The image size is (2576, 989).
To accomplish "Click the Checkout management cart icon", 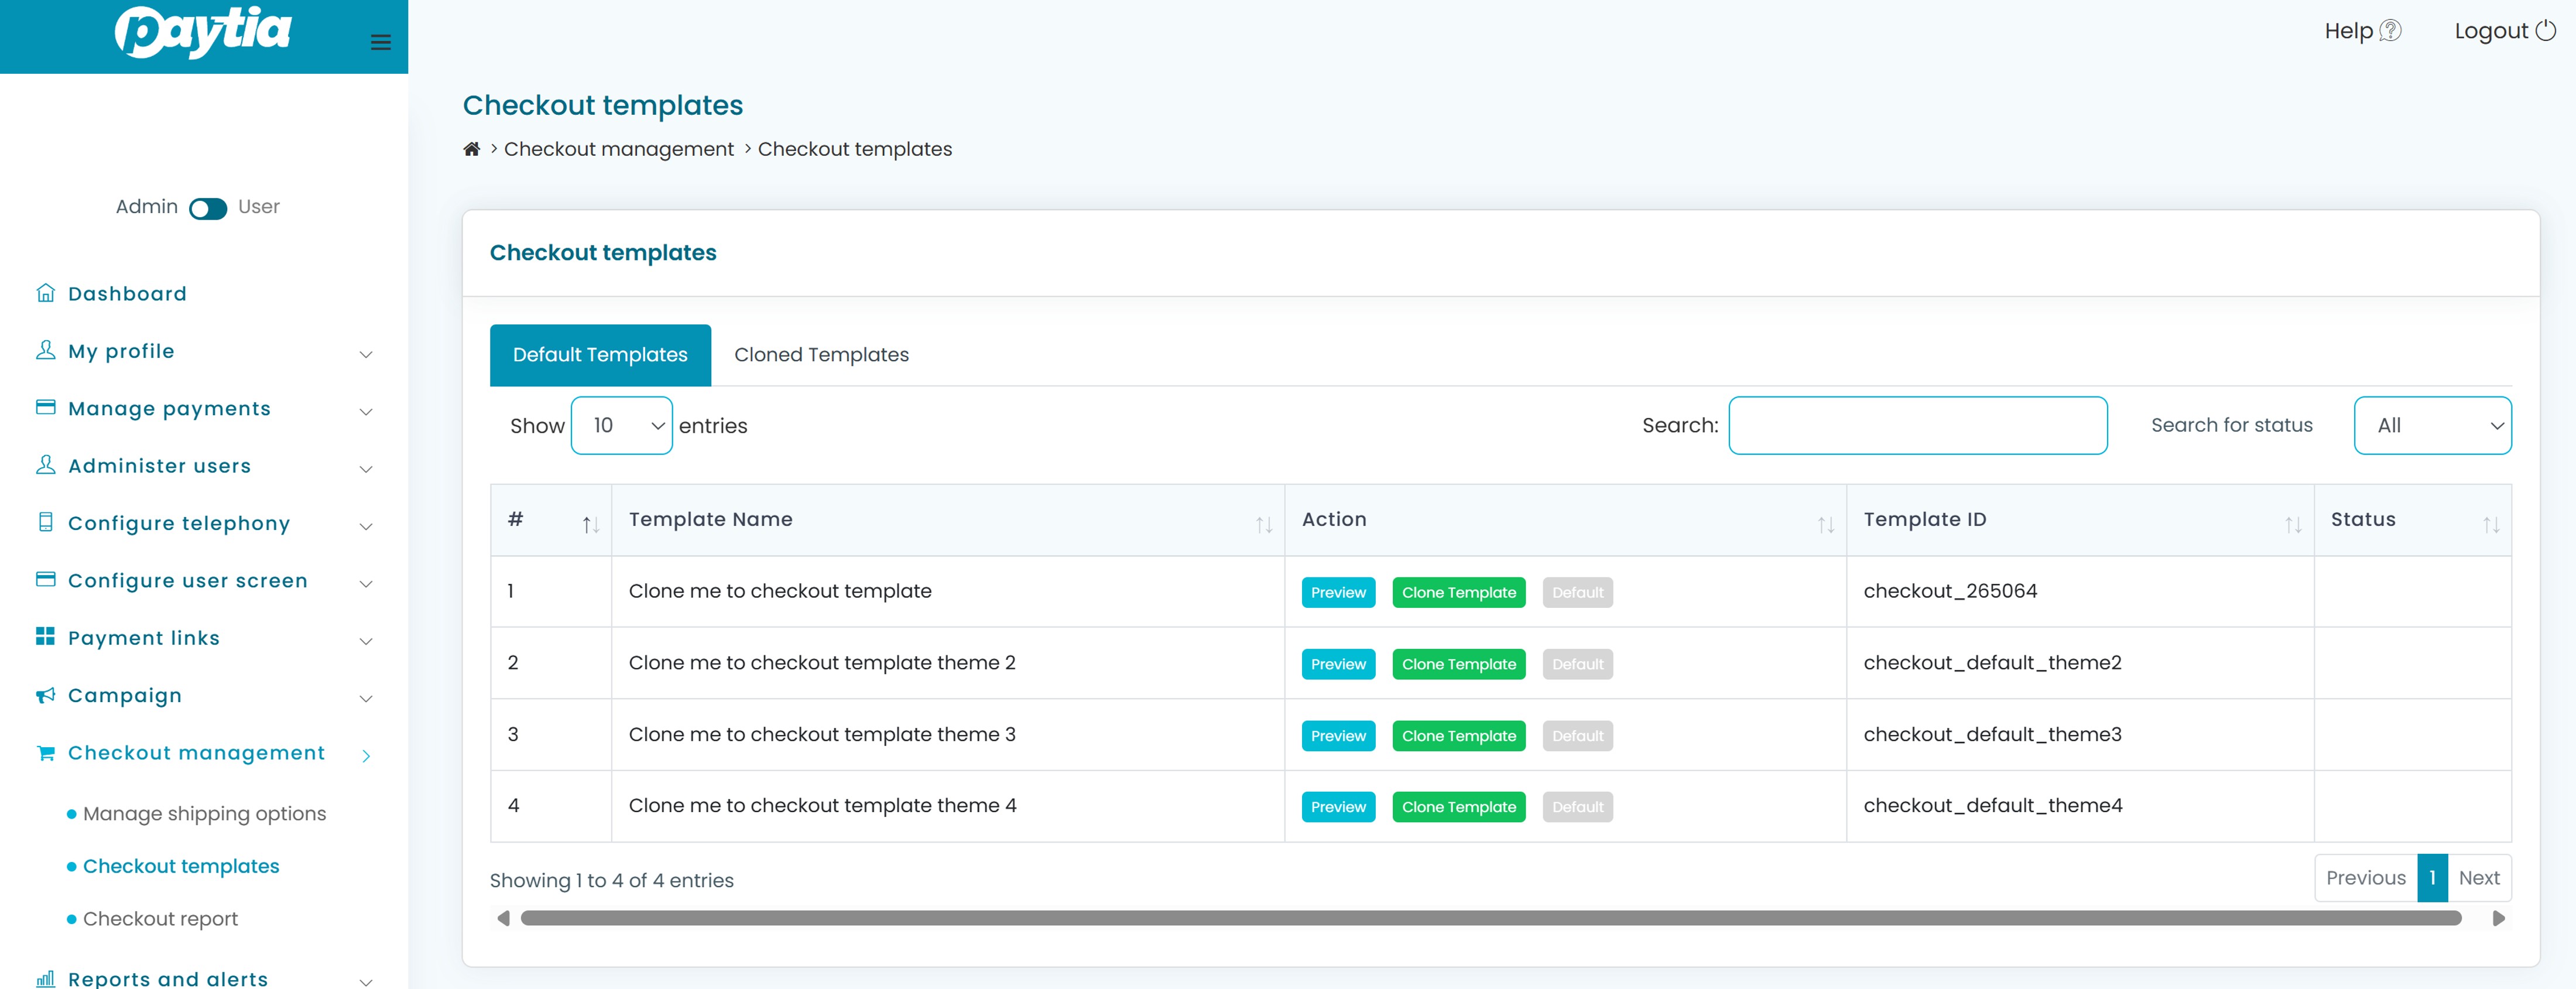I will [x=45, y=753].
